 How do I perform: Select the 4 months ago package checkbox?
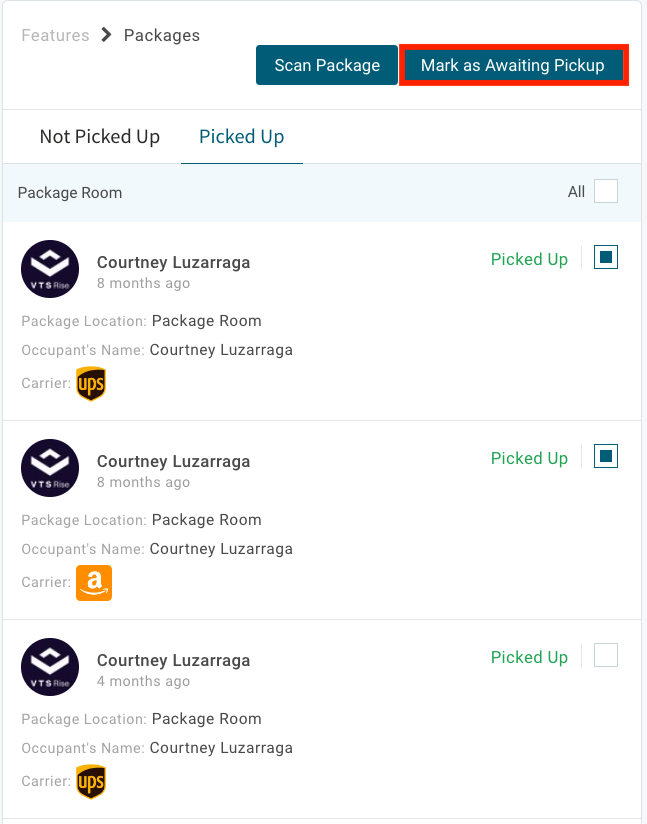606,656
